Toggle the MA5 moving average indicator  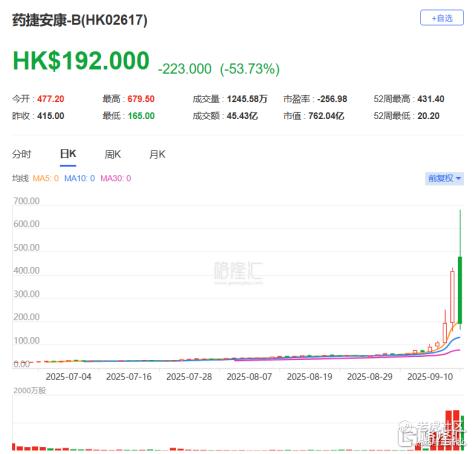point(46,178)
